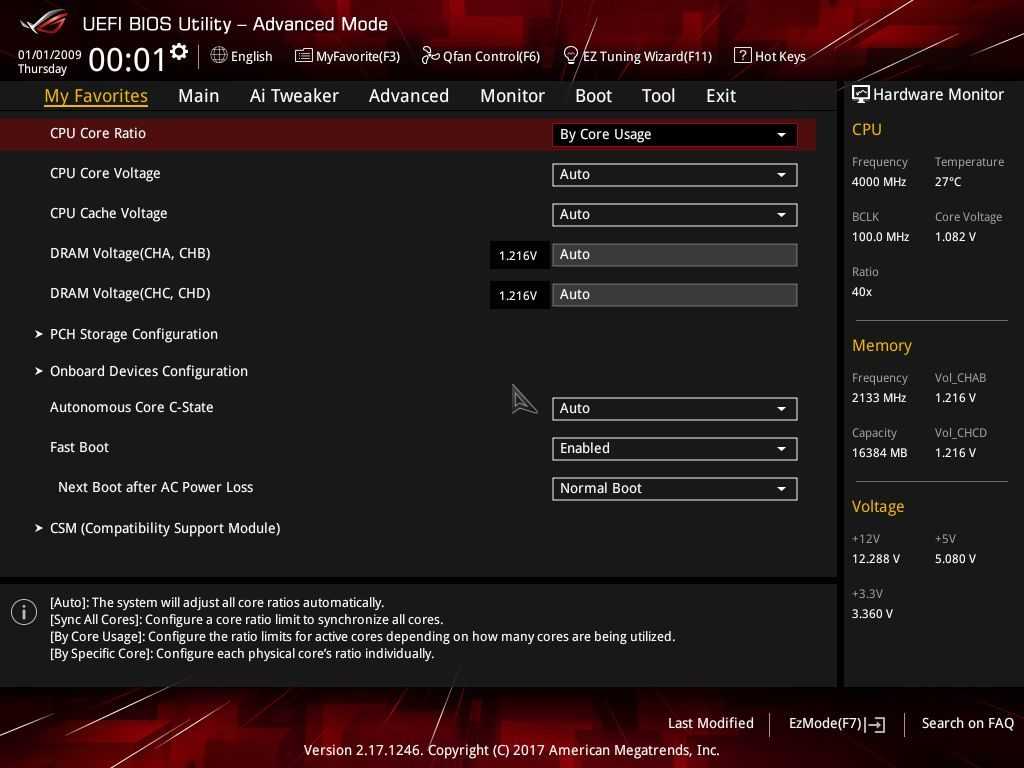Click the gear icon beside the clock

click(x=179, y=52)
